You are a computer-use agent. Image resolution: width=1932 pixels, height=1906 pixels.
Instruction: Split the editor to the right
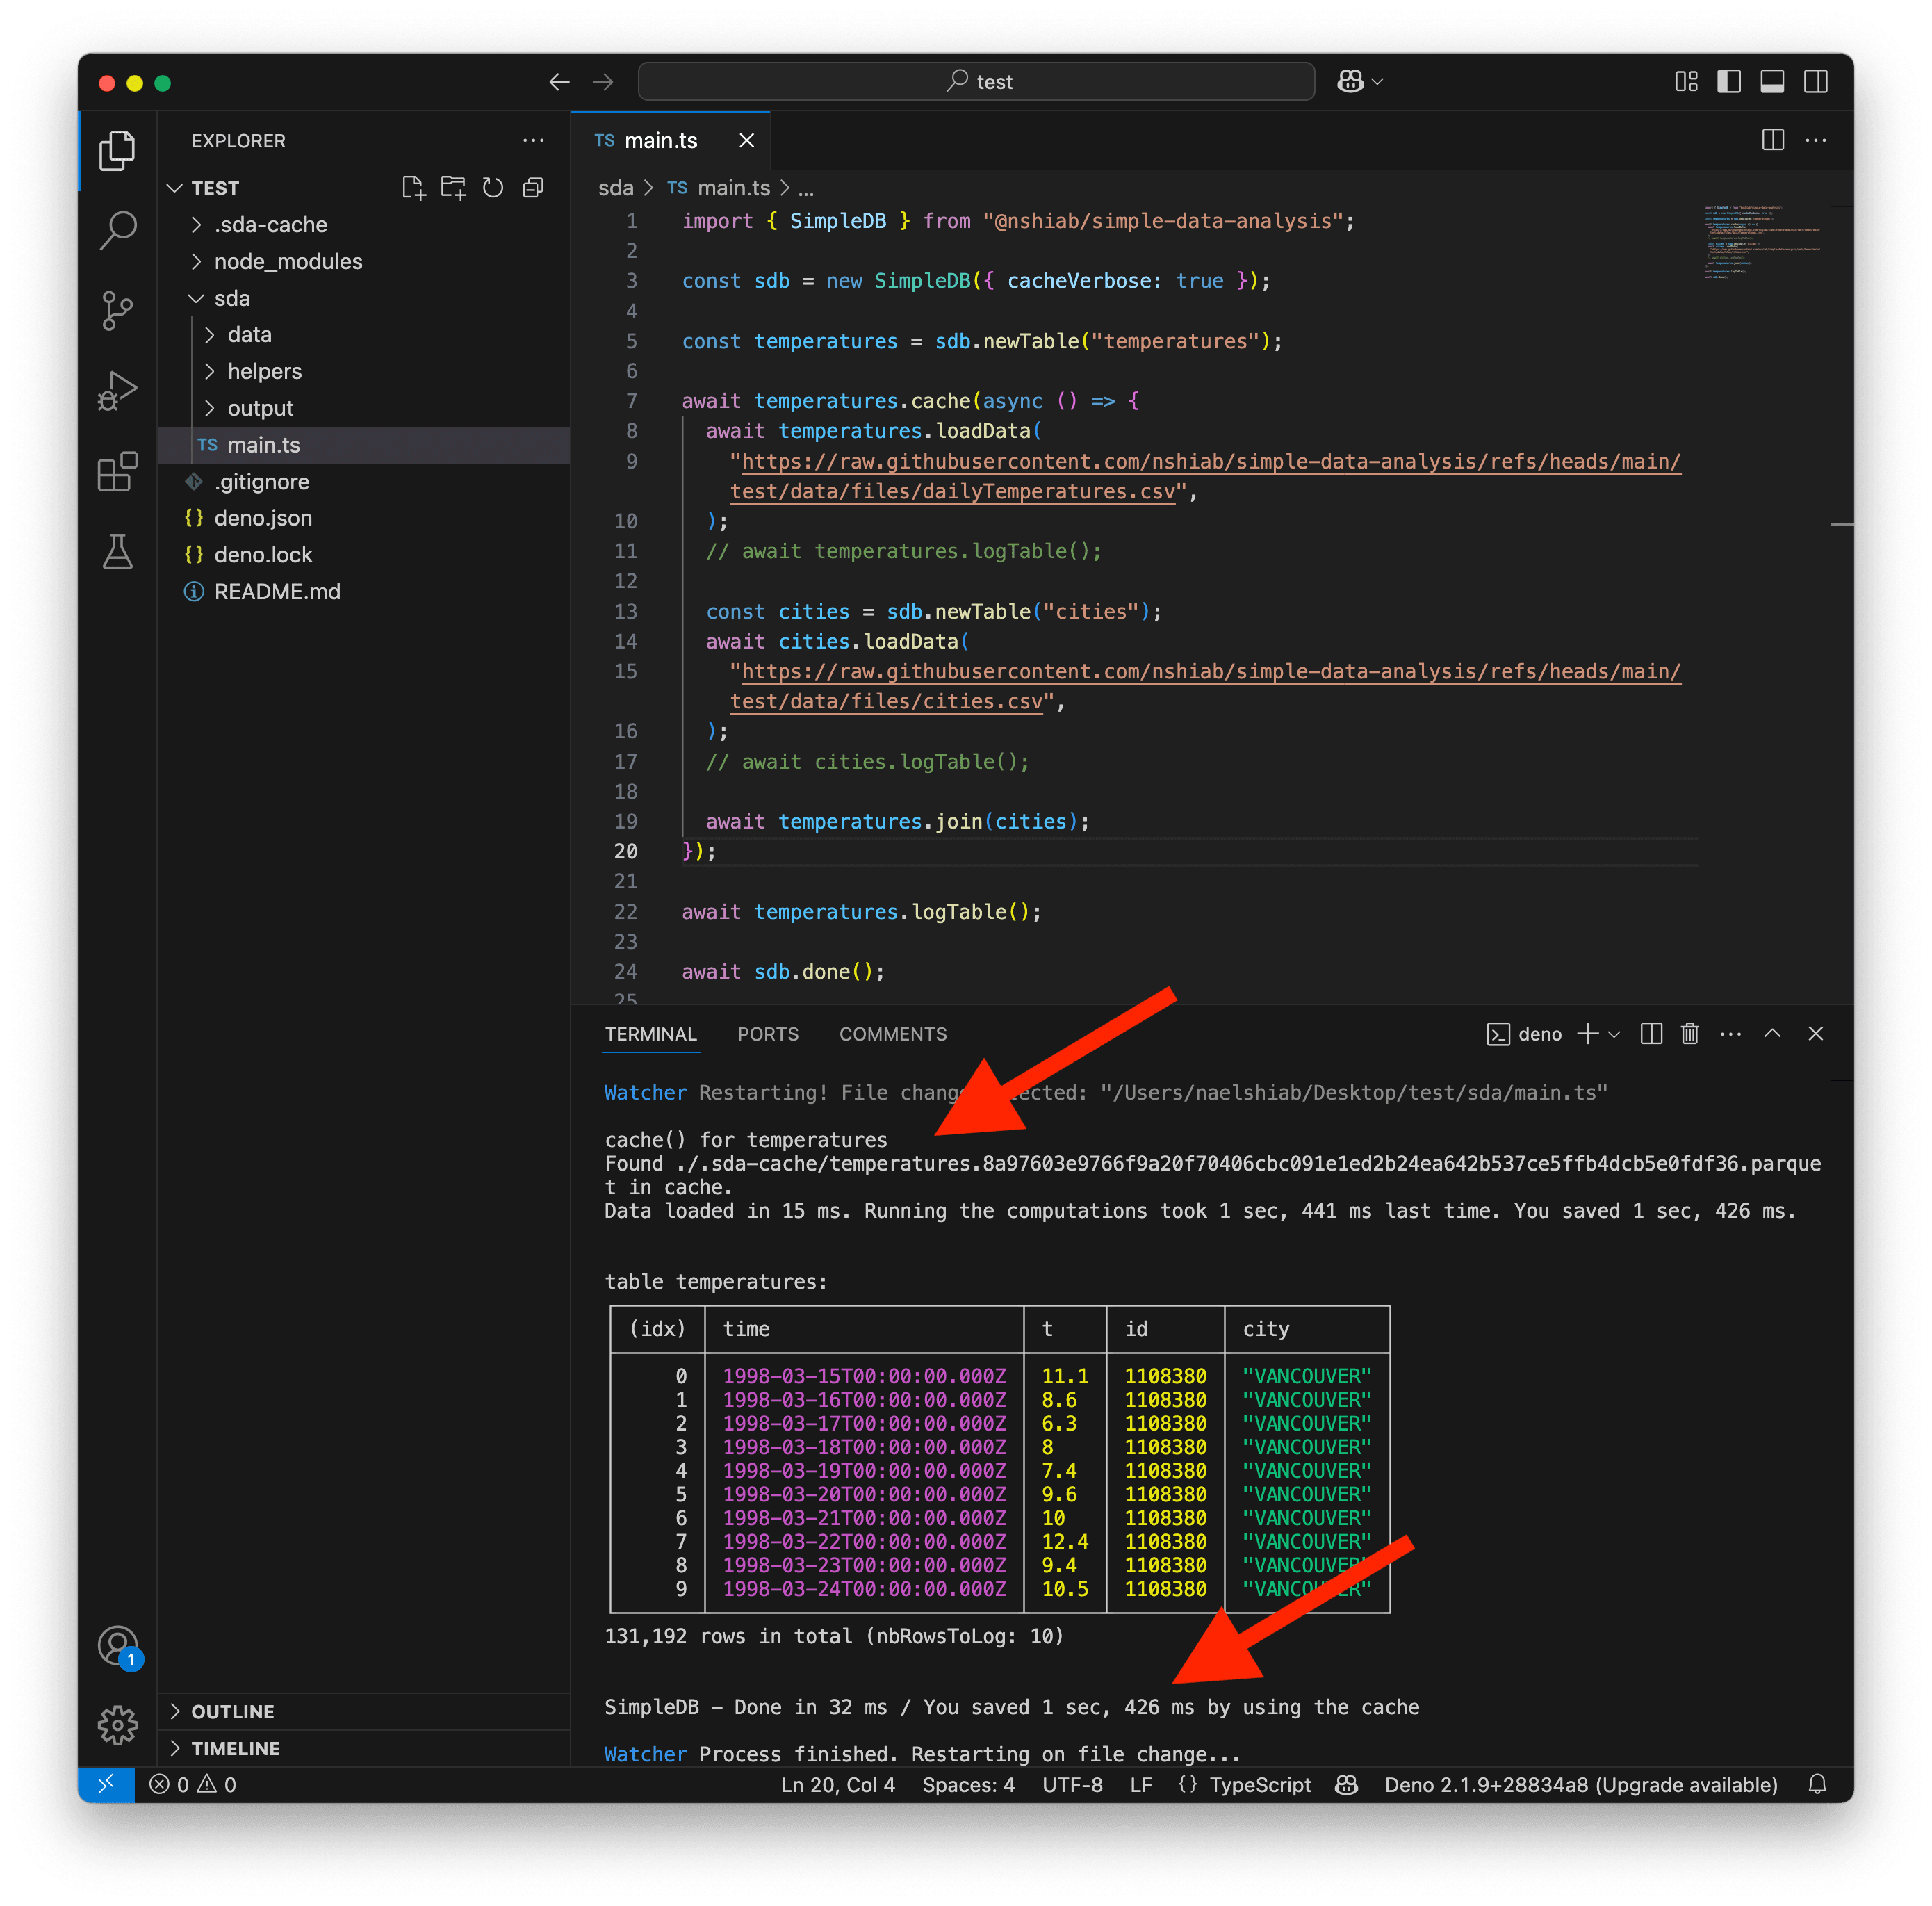1773,140
